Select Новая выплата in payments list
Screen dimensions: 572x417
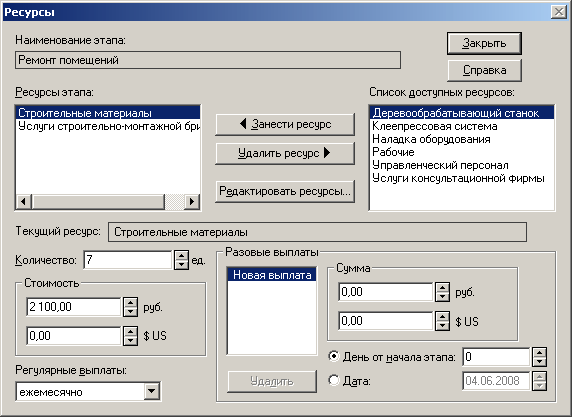[272, 275]
